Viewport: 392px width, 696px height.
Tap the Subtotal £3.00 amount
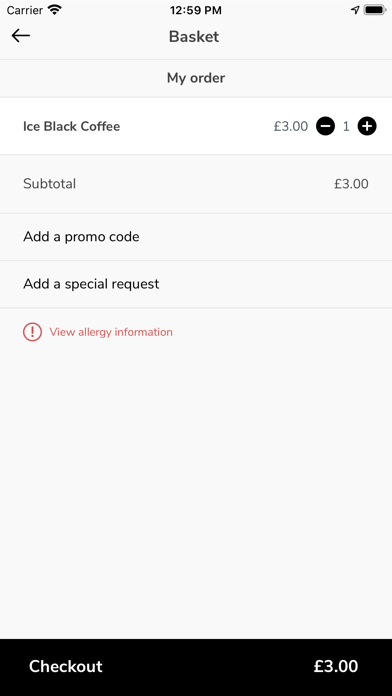pyautogui.click(x=351, y=184)
